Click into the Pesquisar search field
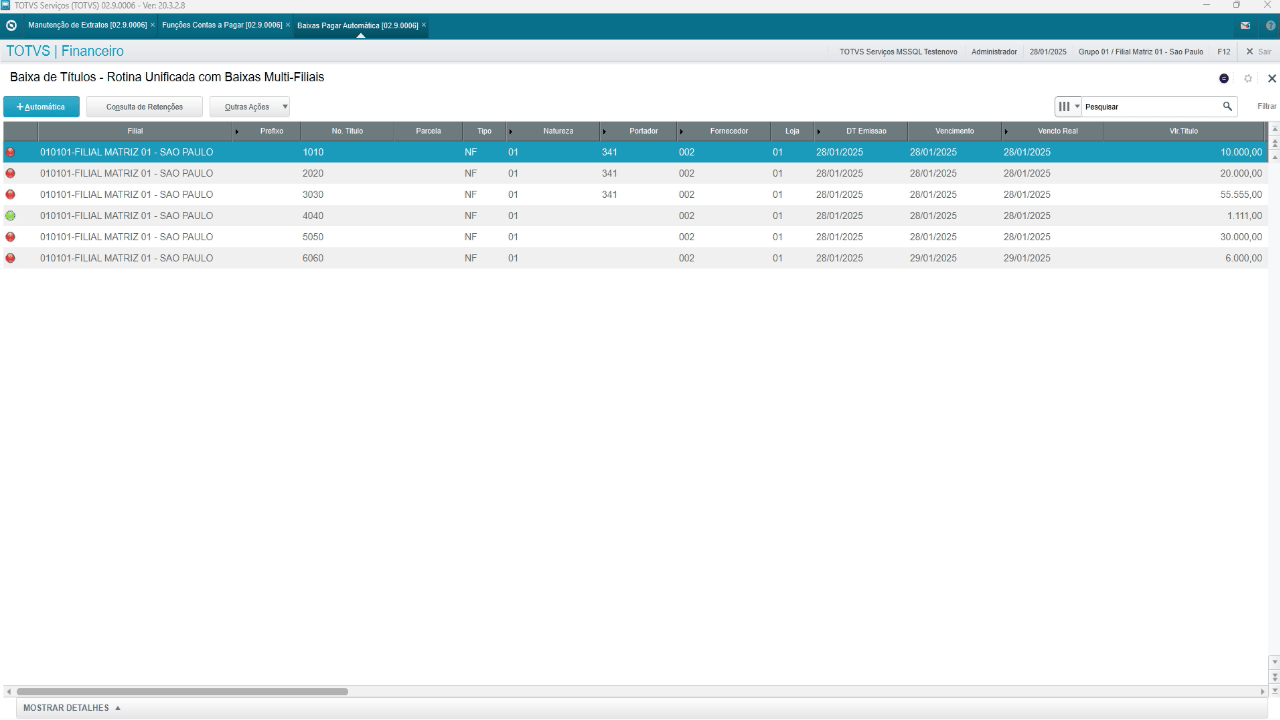 [1150, 106]
